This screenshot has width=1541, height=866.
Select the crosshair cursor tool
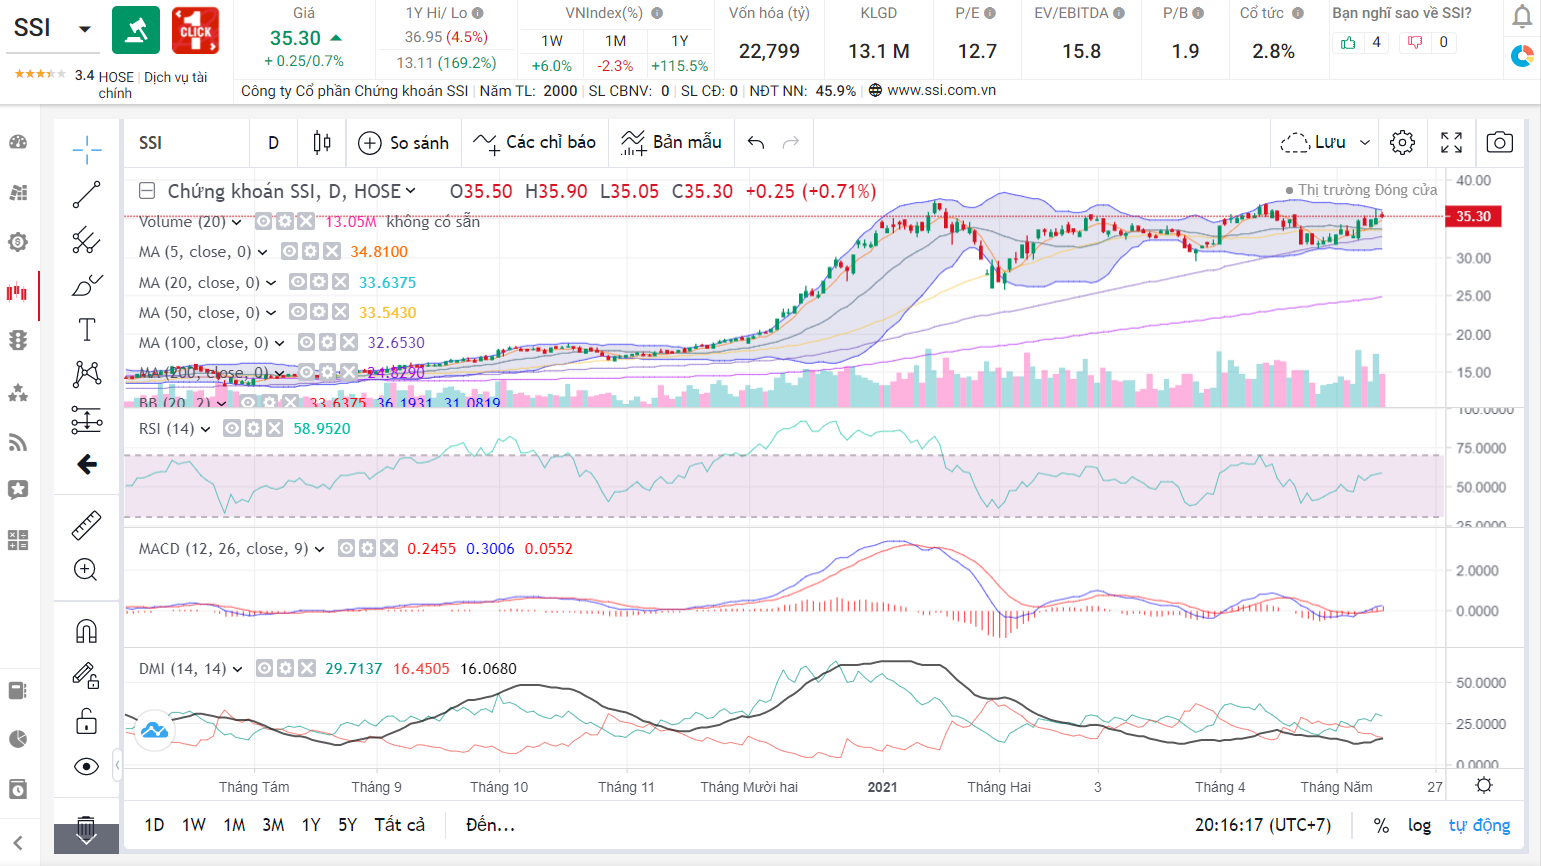pyautogui.click(x=87, y=150)
